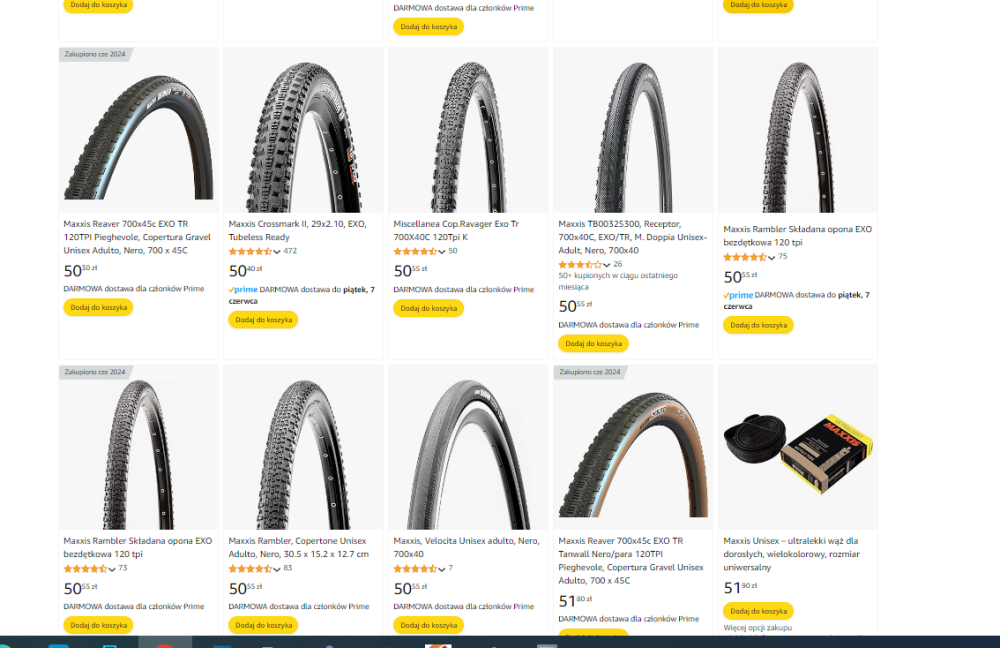The image size is (1000, 648).
Task: Expand rating chevron beside 73 reviews
Action: (112, 569)
